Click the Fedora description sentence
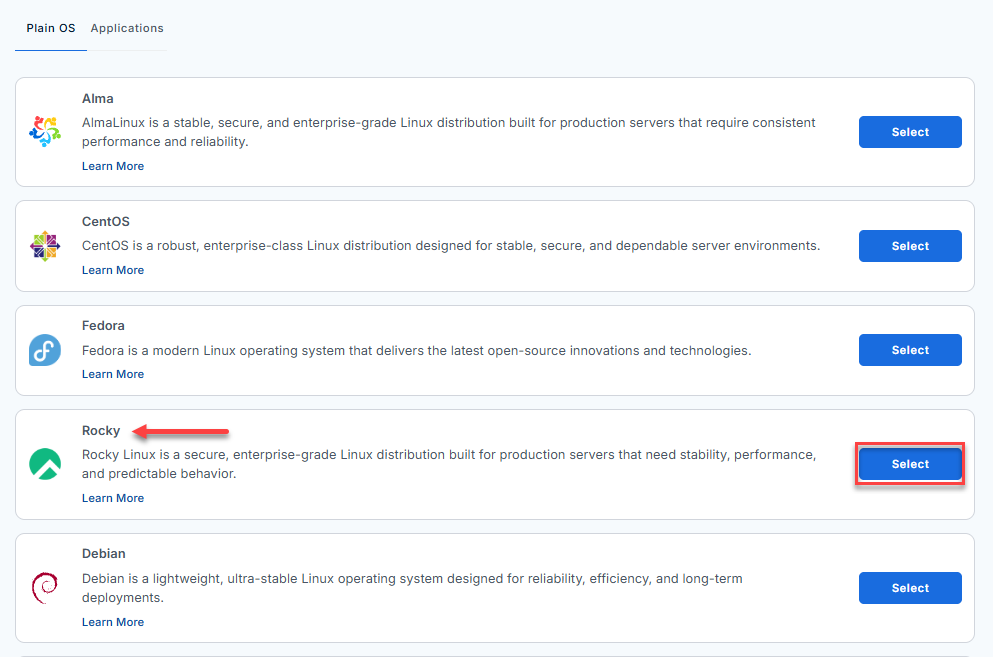The image size is (993, 657). [417, 350]
